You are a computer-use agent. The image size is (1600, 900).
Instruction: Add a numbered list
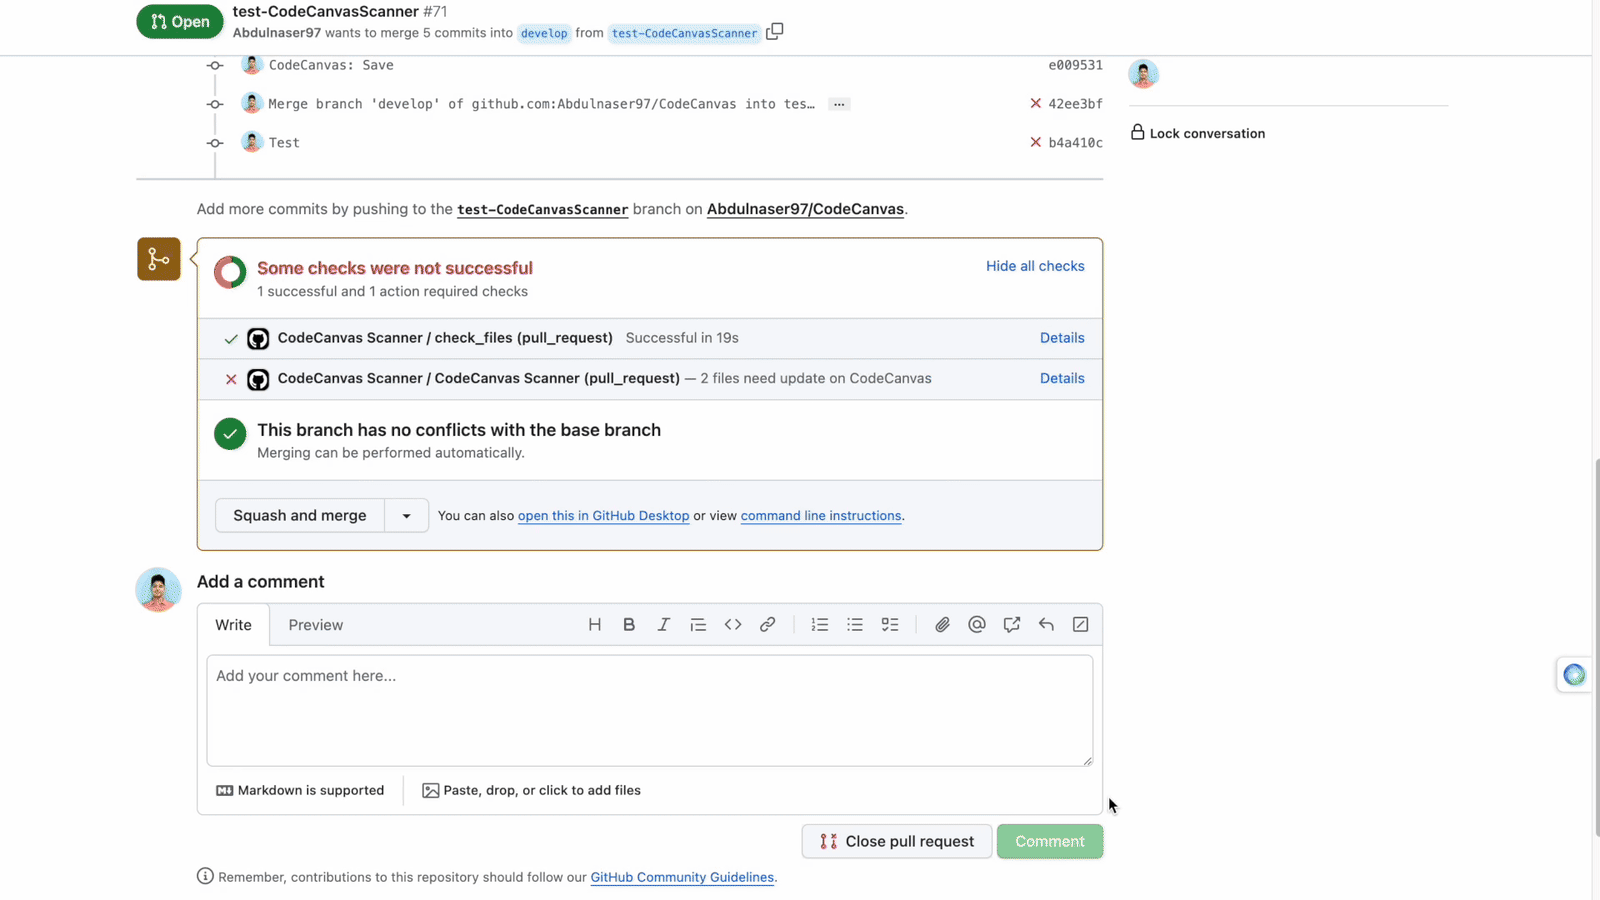click(819, 624)
